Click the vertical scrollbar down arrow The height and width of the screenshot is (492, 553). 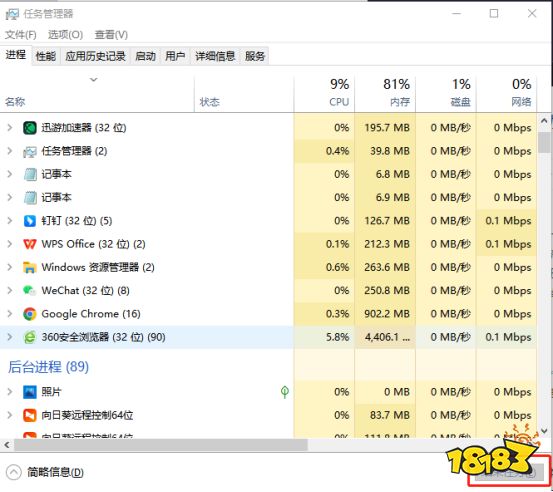(x=544, y=431)
